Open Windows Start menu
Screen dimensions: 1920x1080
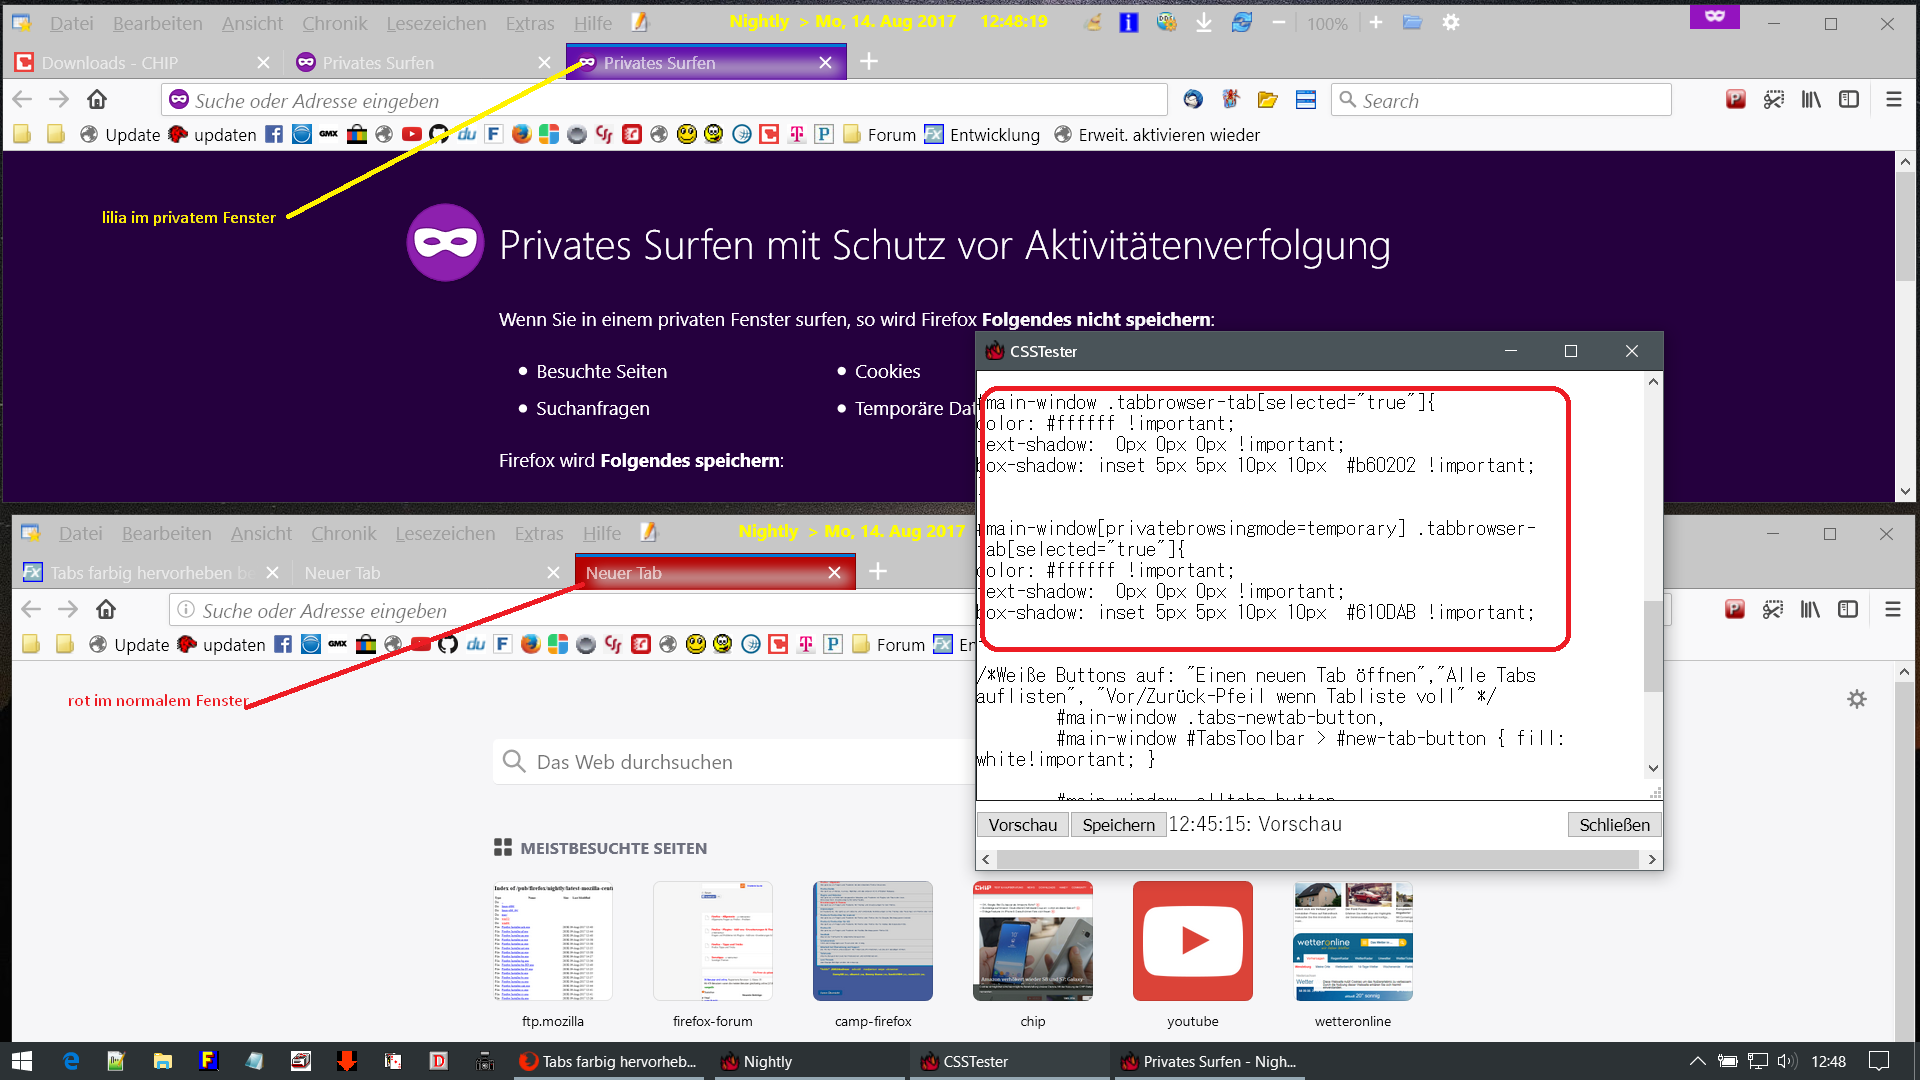[x=22, y=1061]
